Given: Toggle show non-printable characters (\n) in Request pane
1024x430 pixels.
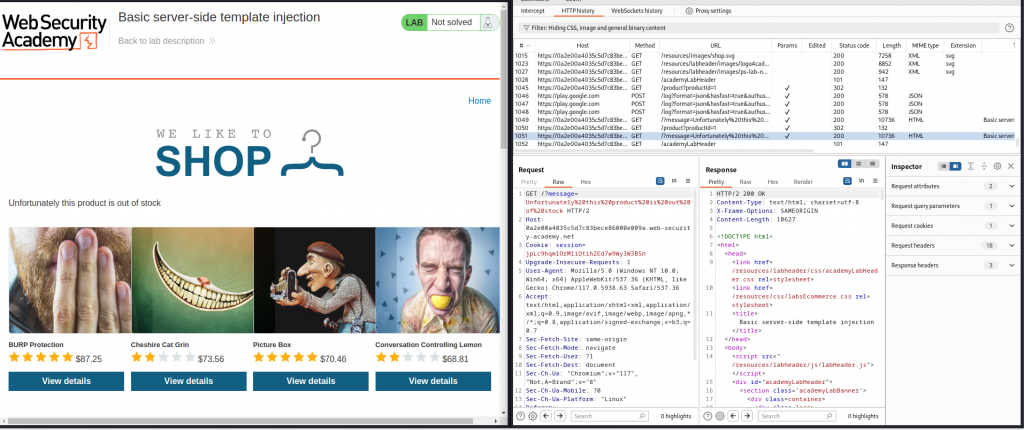Looking at the screenshot, I should tap(674, 181).
